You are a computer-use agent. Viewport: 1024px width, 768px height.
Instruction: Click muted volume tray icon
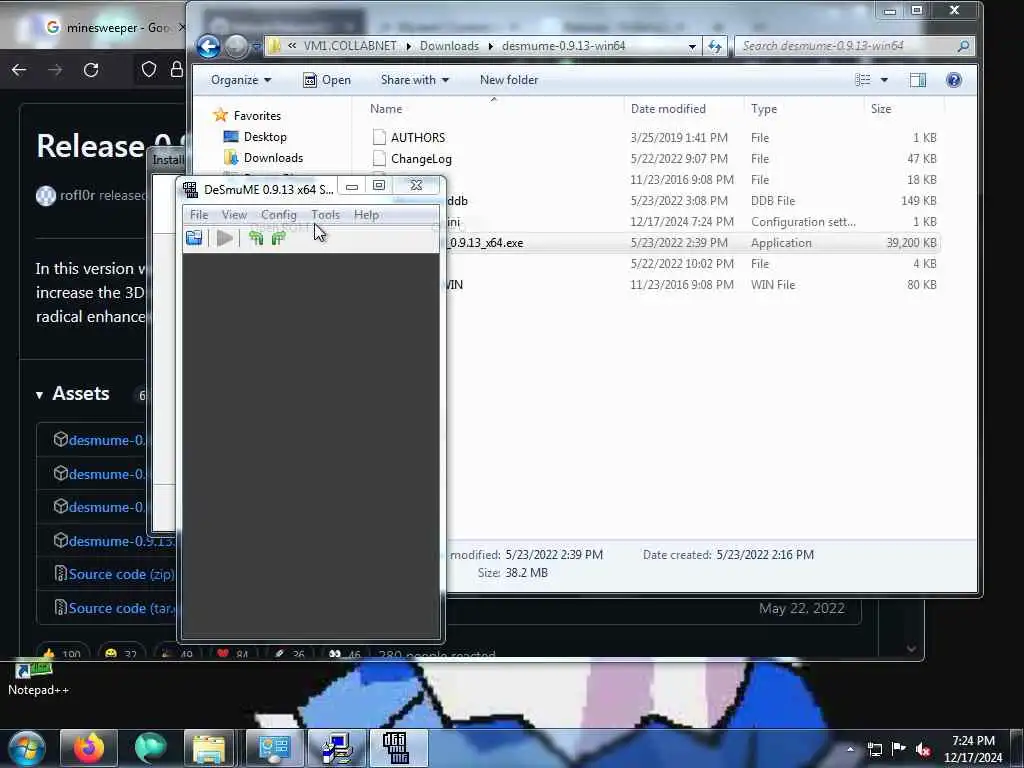click(x=923, y=749)
